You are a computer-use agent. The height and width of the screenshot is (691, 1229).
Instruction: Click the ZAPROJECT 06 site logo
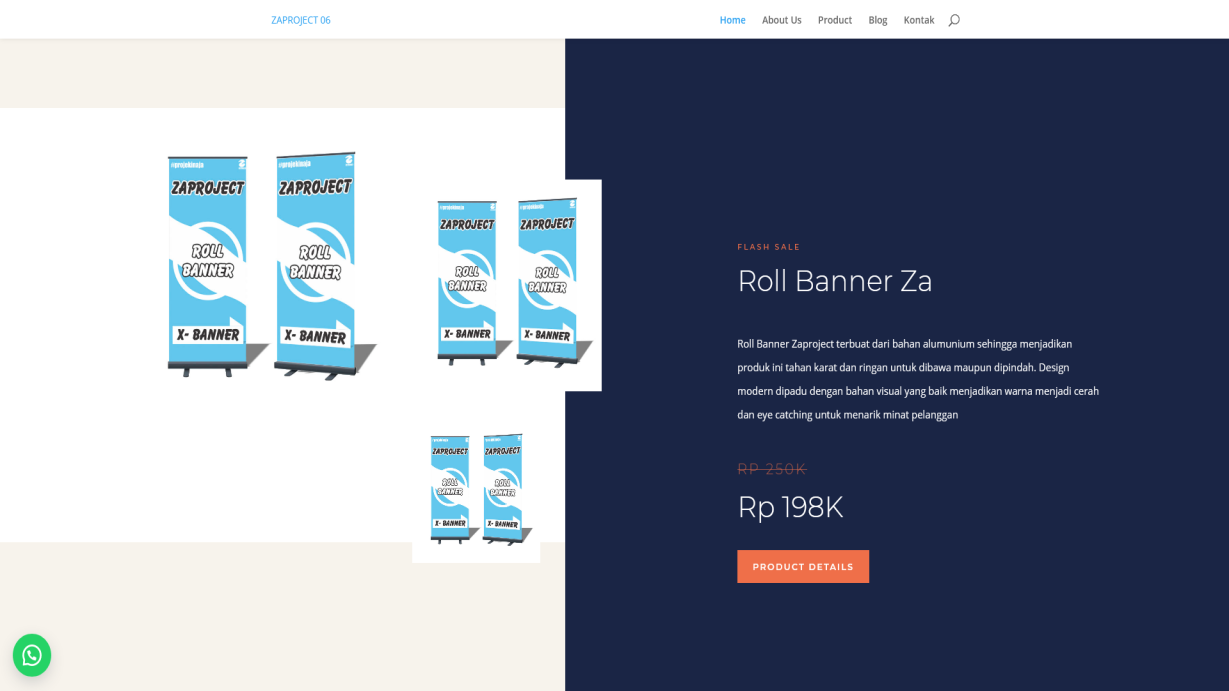(x=301, y=20)
